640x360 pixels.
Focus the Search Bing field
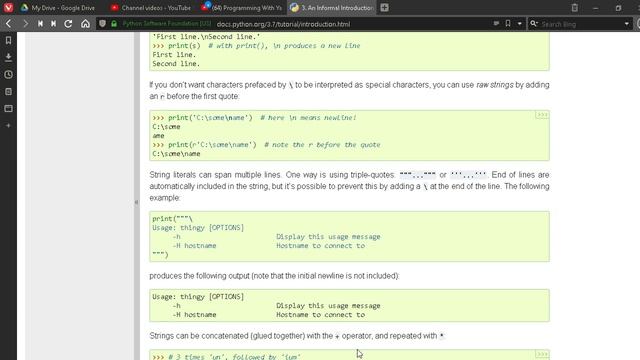coord(580,24)
